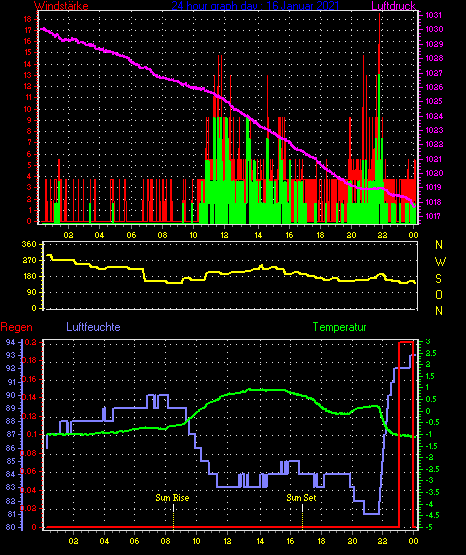
Task: Click compass letter "O"
Action: coord(439,295)
